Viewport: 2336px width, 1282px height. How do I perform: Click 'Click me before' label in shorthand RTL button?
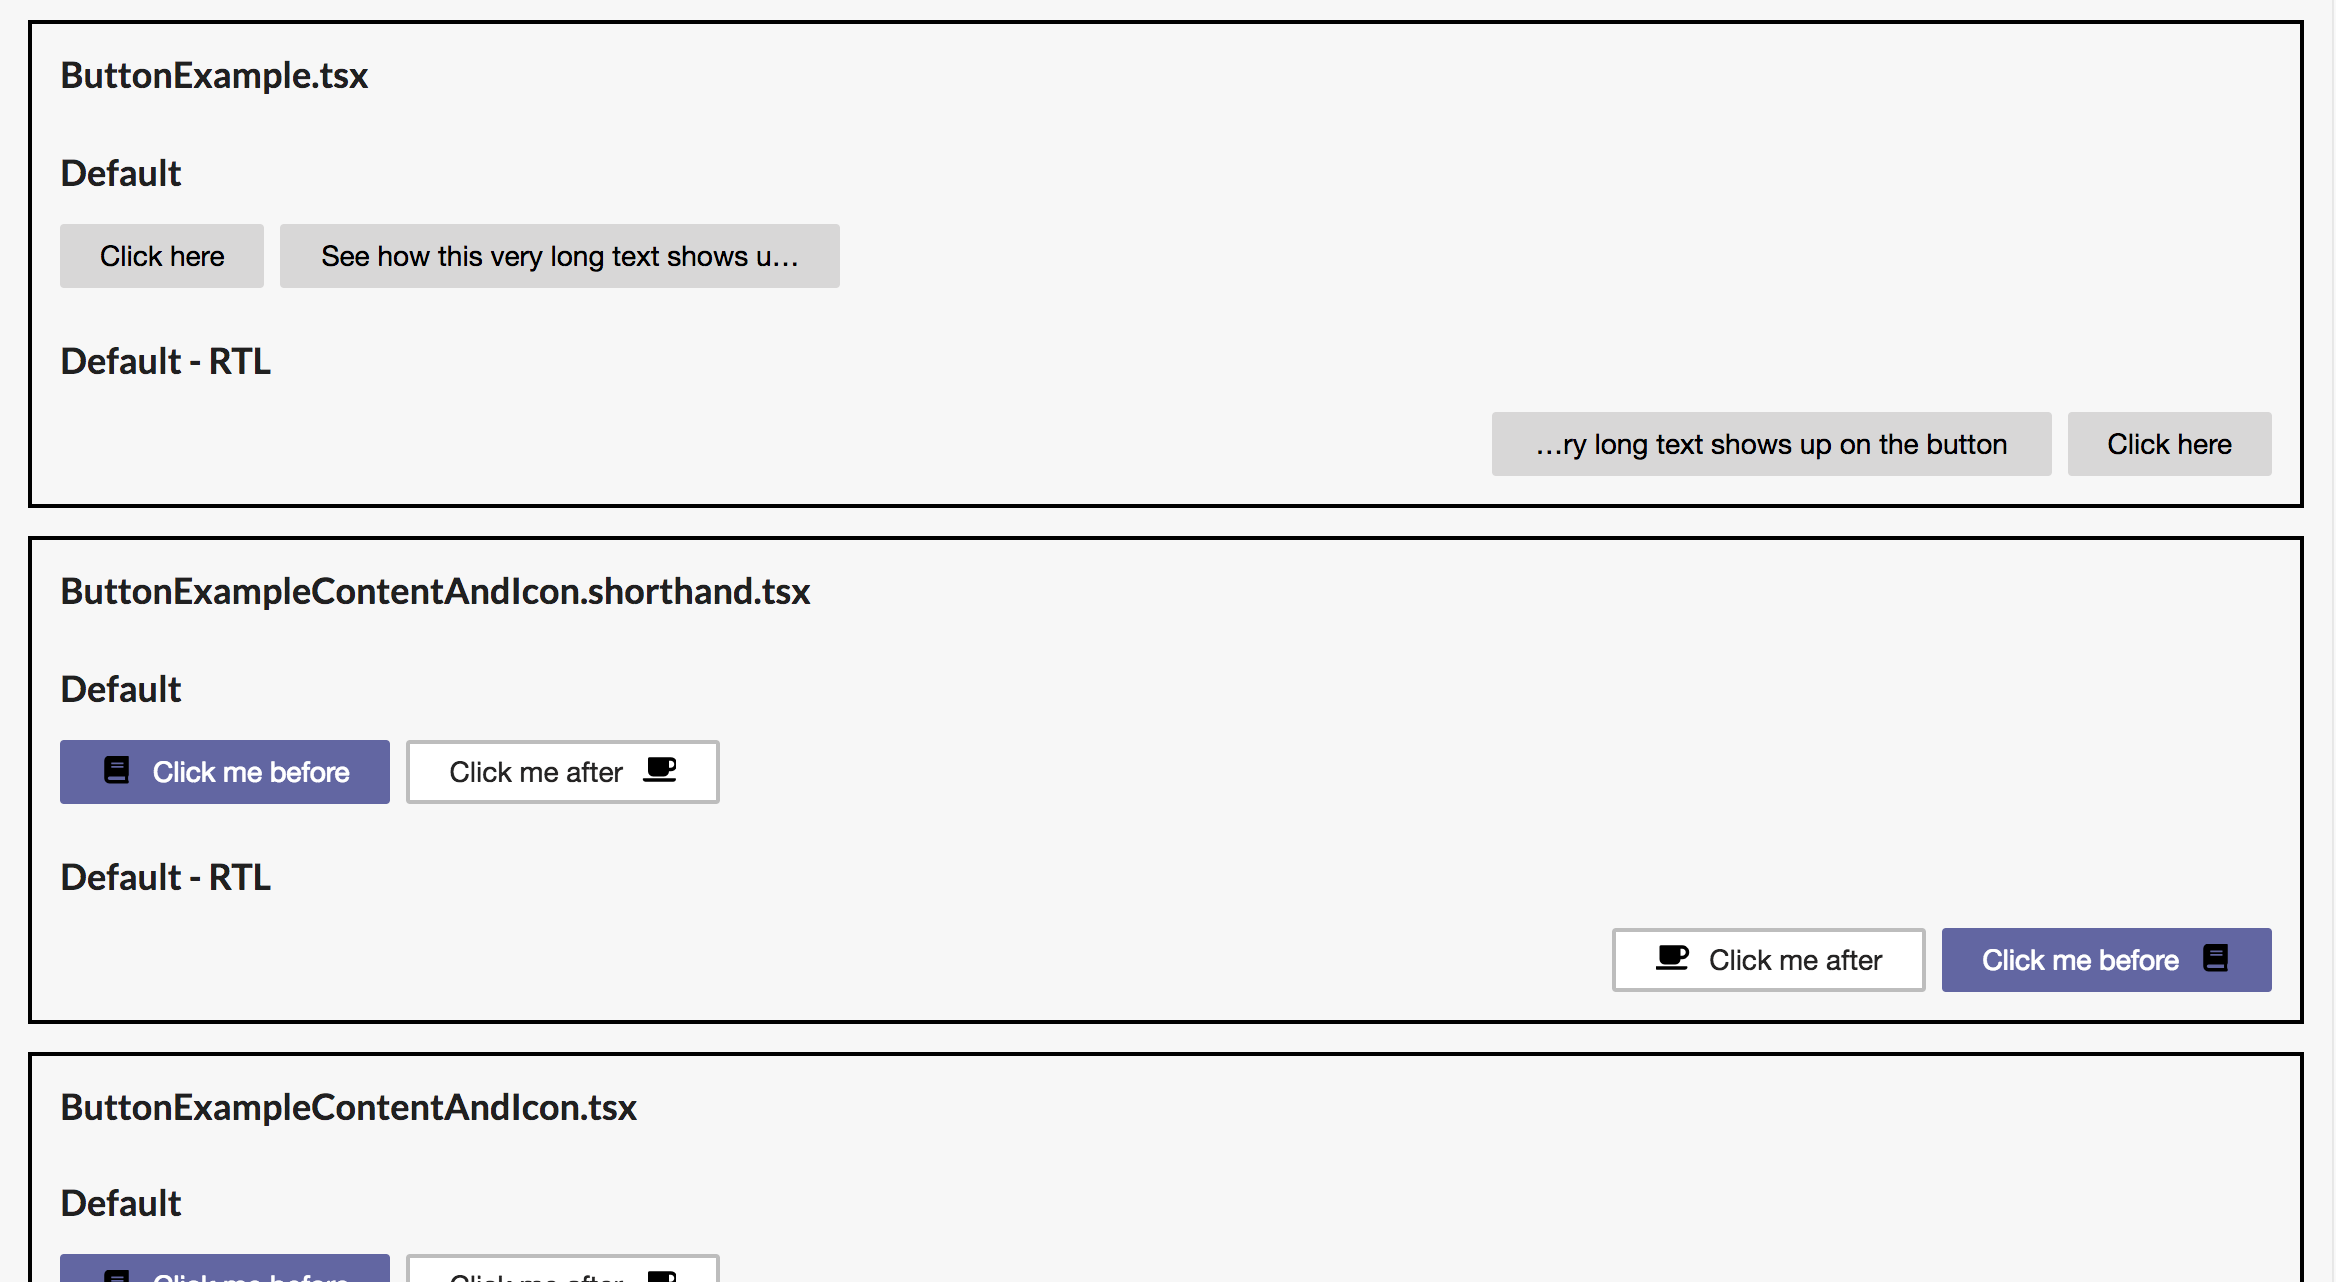tap(2080, 960)
